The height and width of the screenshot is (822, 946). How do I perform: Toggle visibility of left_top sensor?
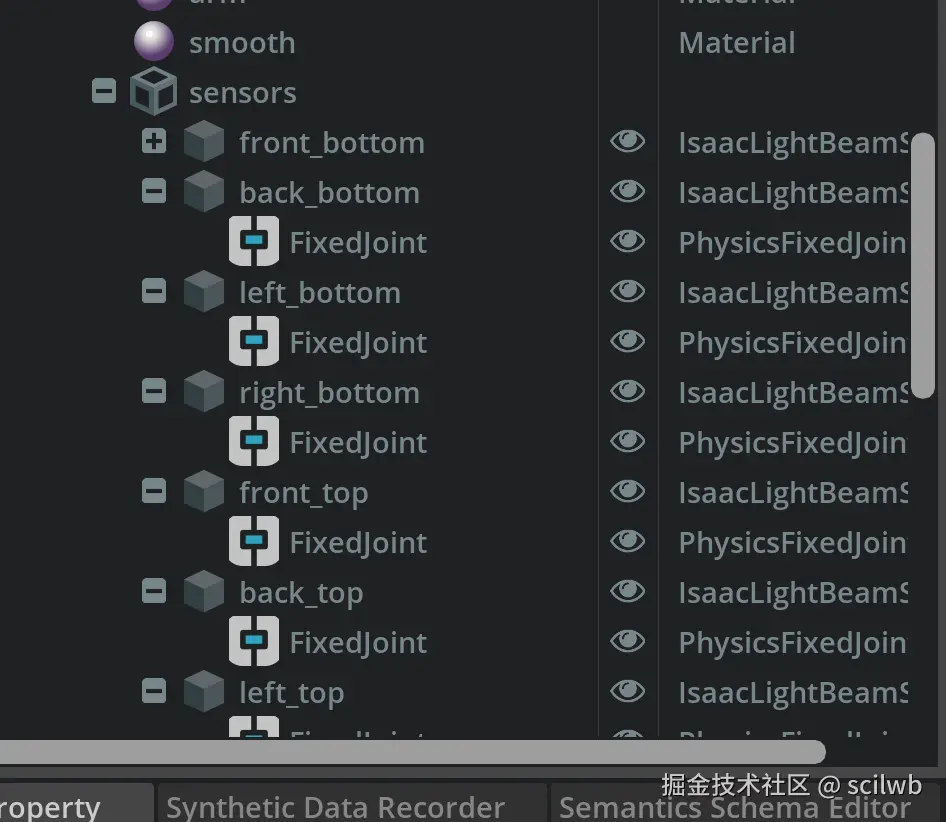(x=627, y=691)
